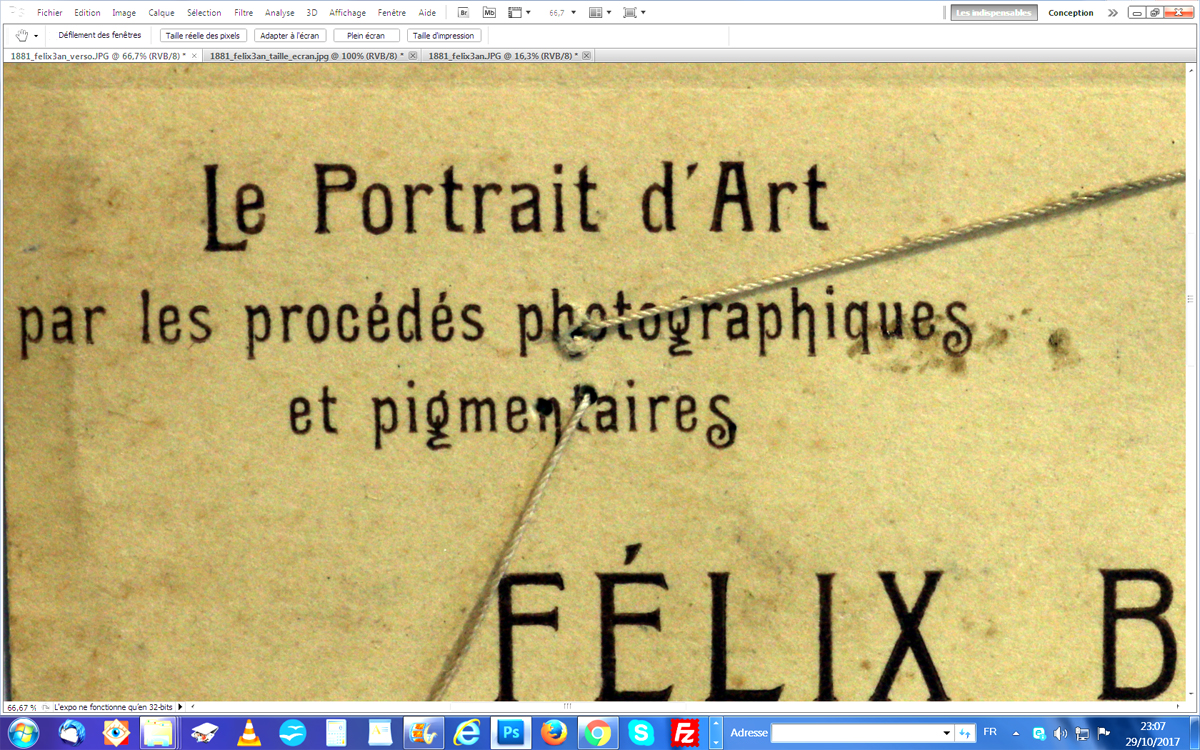
Task: Expand more workspaces with double chevron
Action: point(1113,13)
